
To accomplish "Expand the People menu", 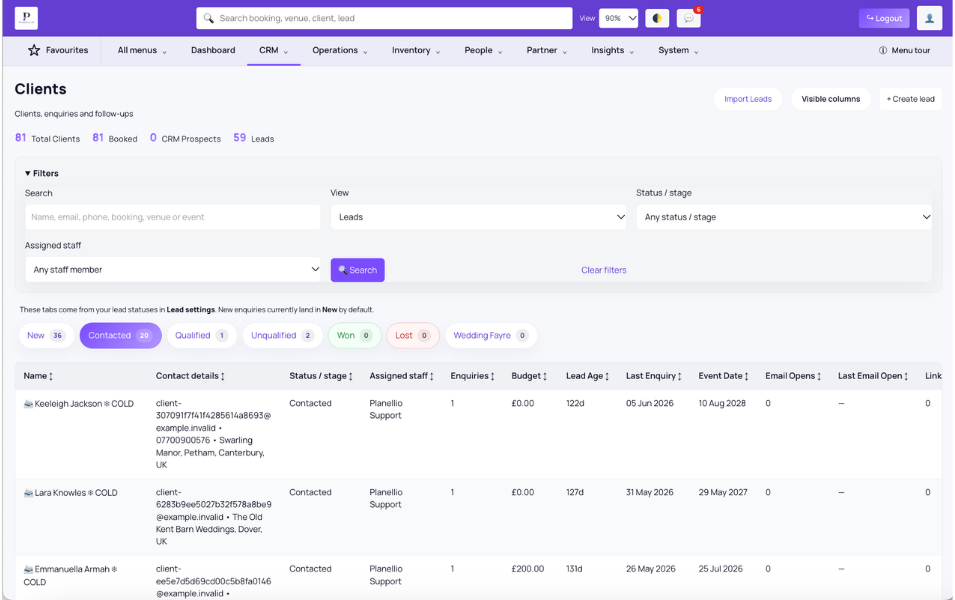I will coord(483,51).
